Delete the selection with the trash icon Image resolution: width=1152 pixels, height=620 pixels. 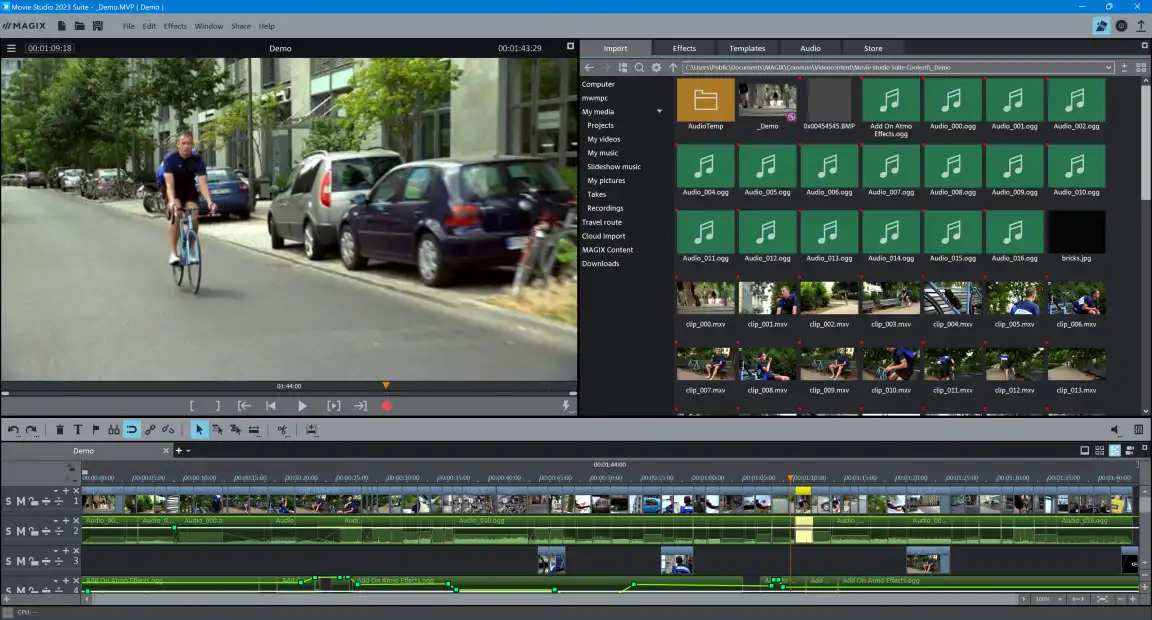click(60, 430)
